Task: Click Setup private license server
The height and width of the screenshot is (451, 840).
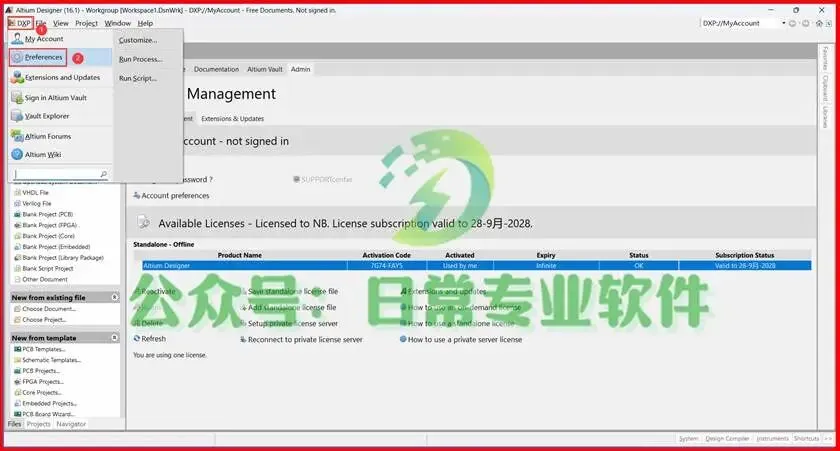Action: [x=292, y=324]
